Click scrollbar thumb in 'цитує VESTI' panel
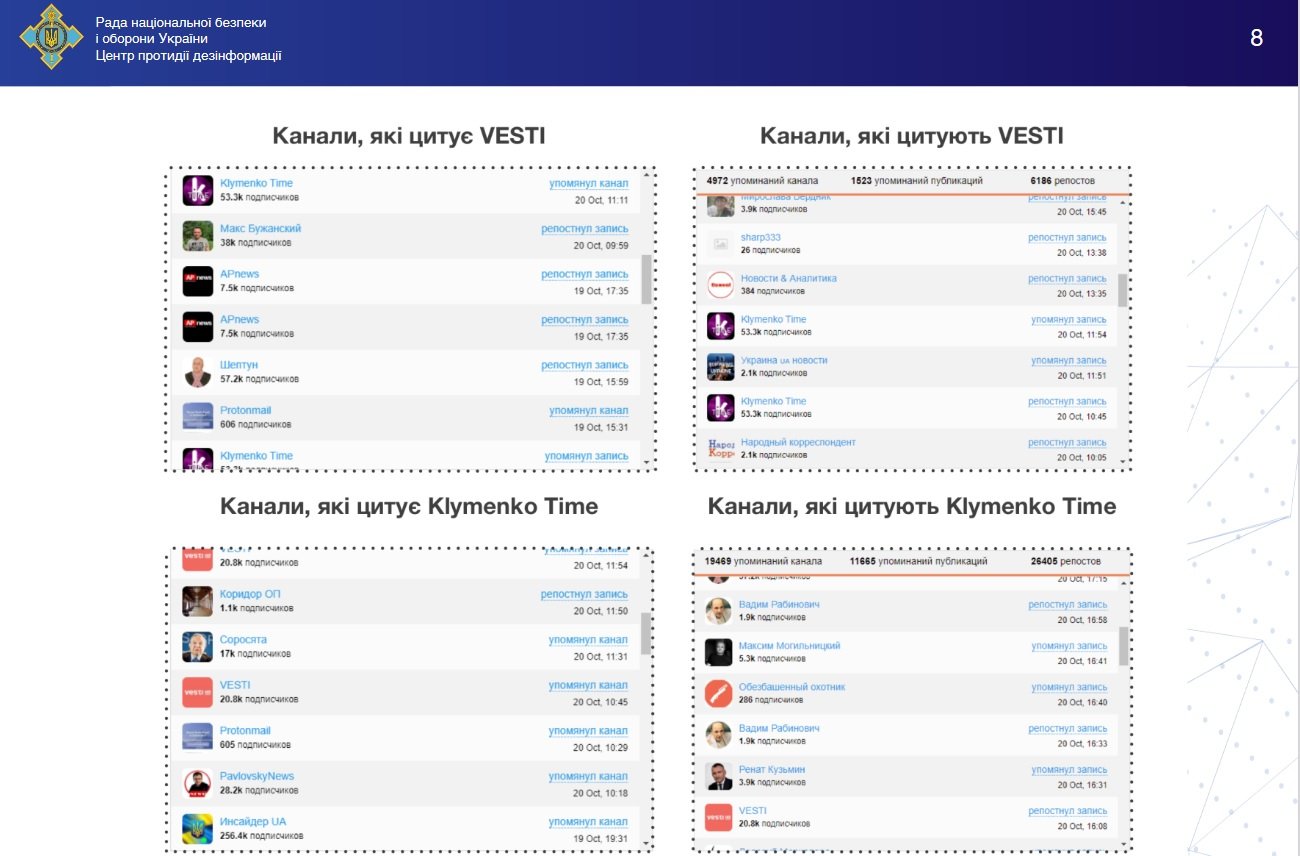The image size is (1300, 856). 646,279
